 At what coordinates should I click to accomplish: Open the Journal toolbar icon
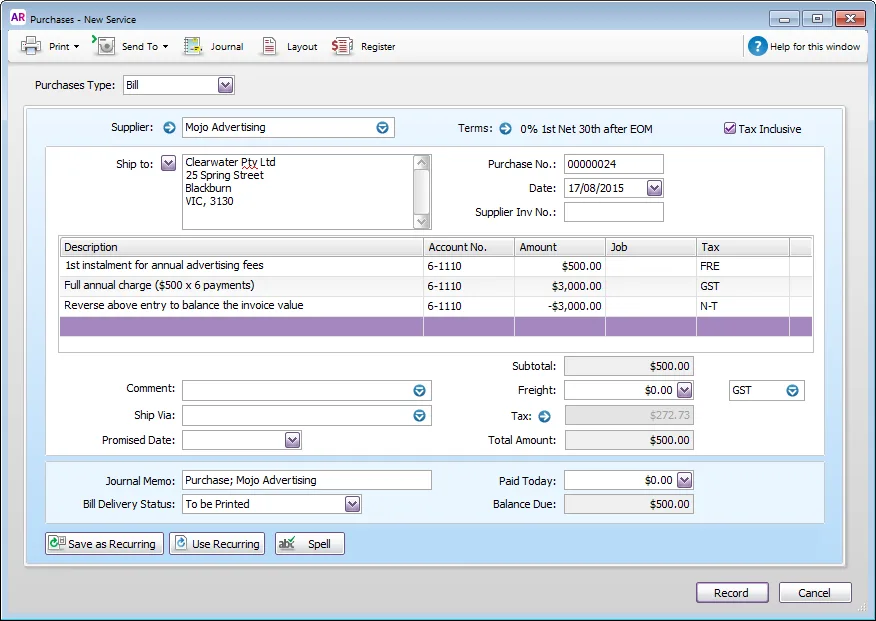click(193, 46)
